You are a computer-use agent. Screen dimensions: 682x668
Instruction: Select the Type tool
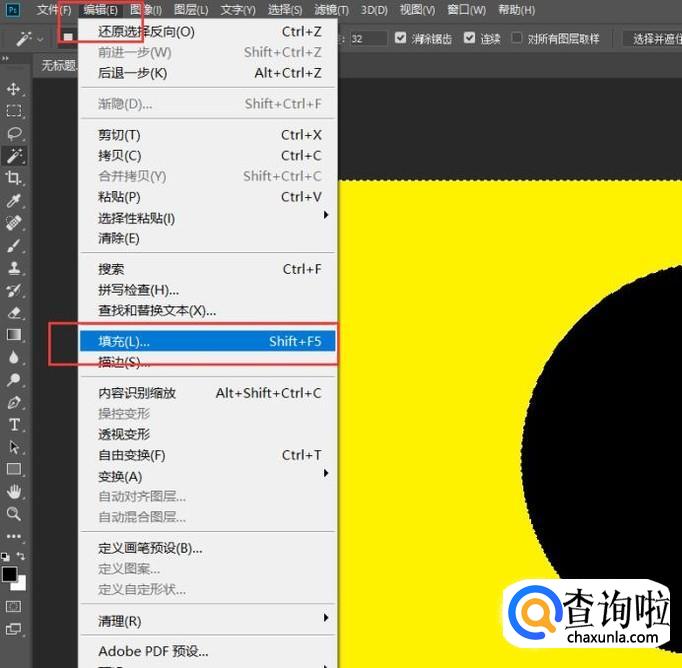click(13, 424)
